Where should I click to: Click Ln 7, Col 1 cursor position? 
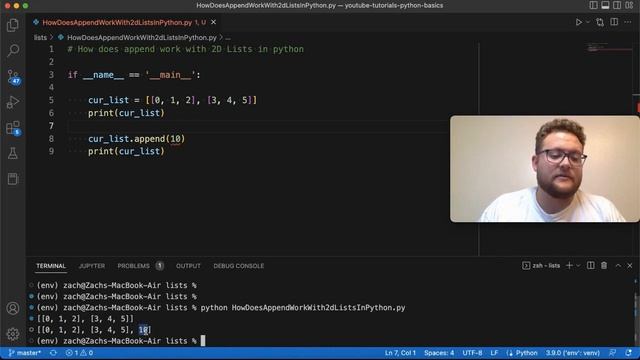coord(400,353)
